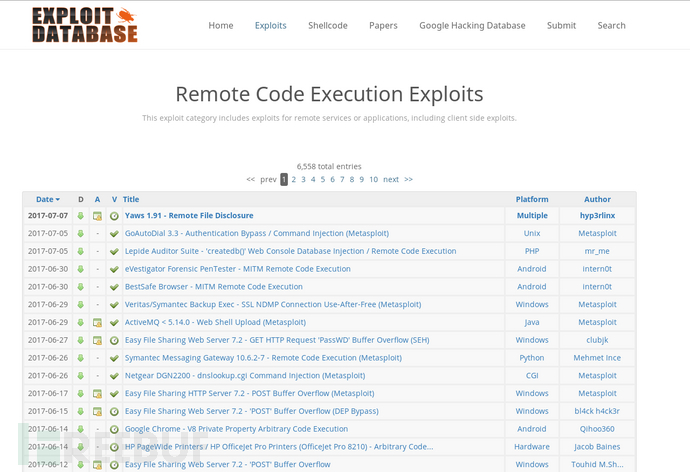The width and height of the screenshot is (690, 472).
Task: View author hyp3rlinx
Action: pyautogui.click(x=597, y=216)
